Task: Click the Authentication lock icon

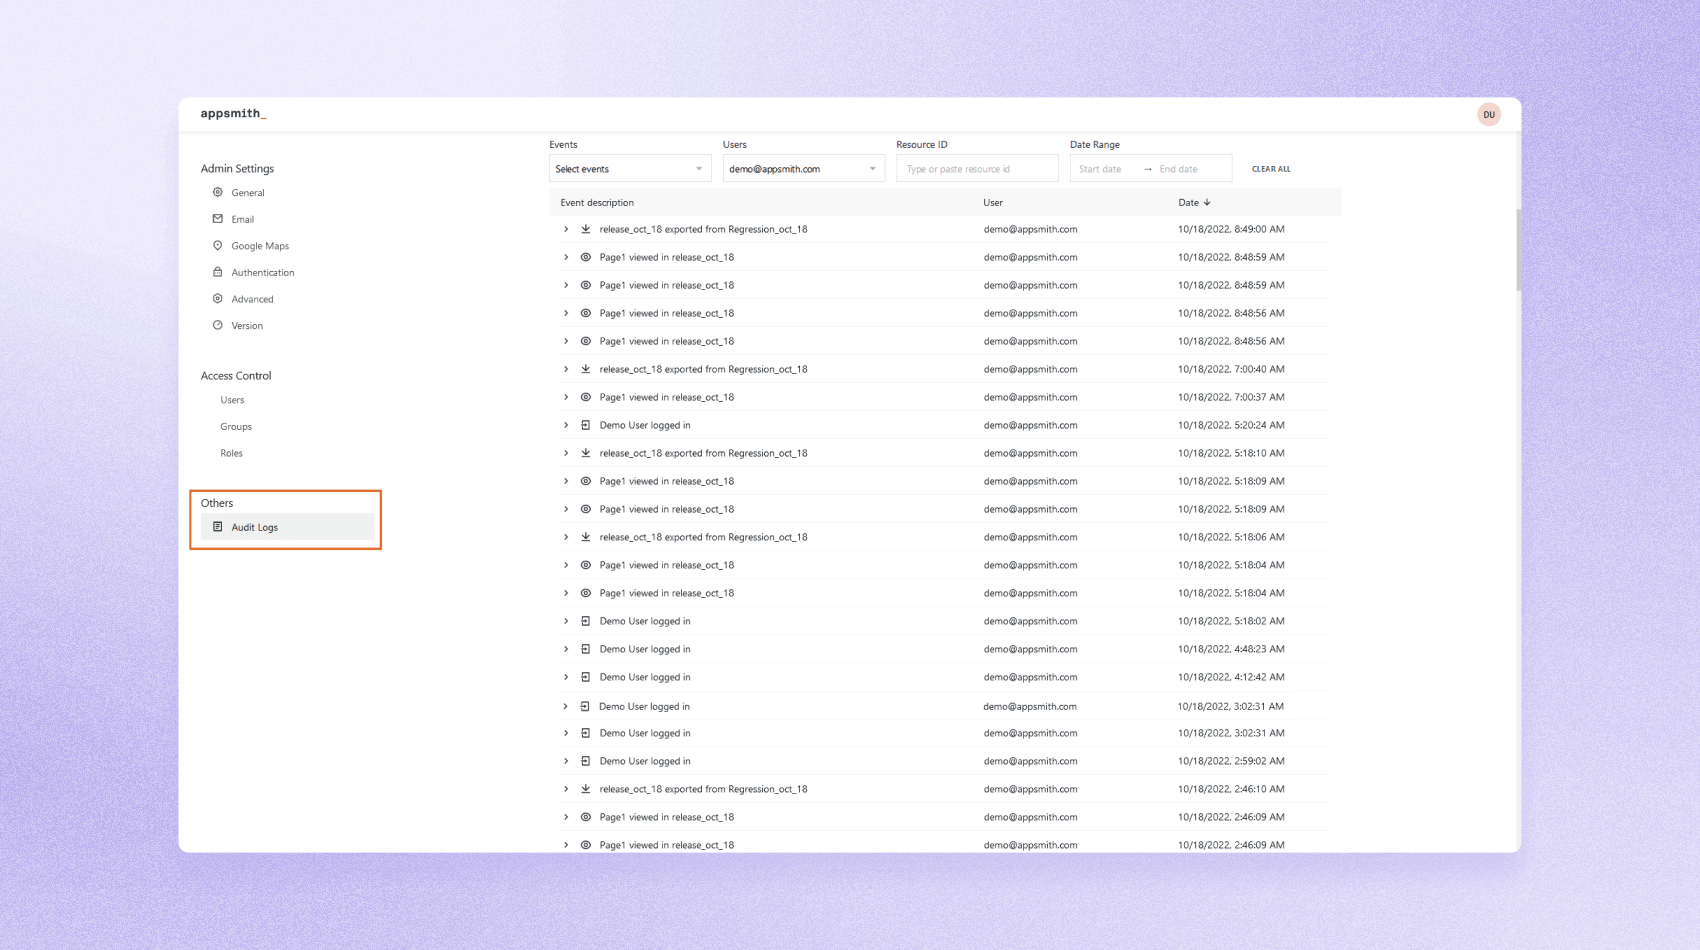Action: tap(218, 272)
